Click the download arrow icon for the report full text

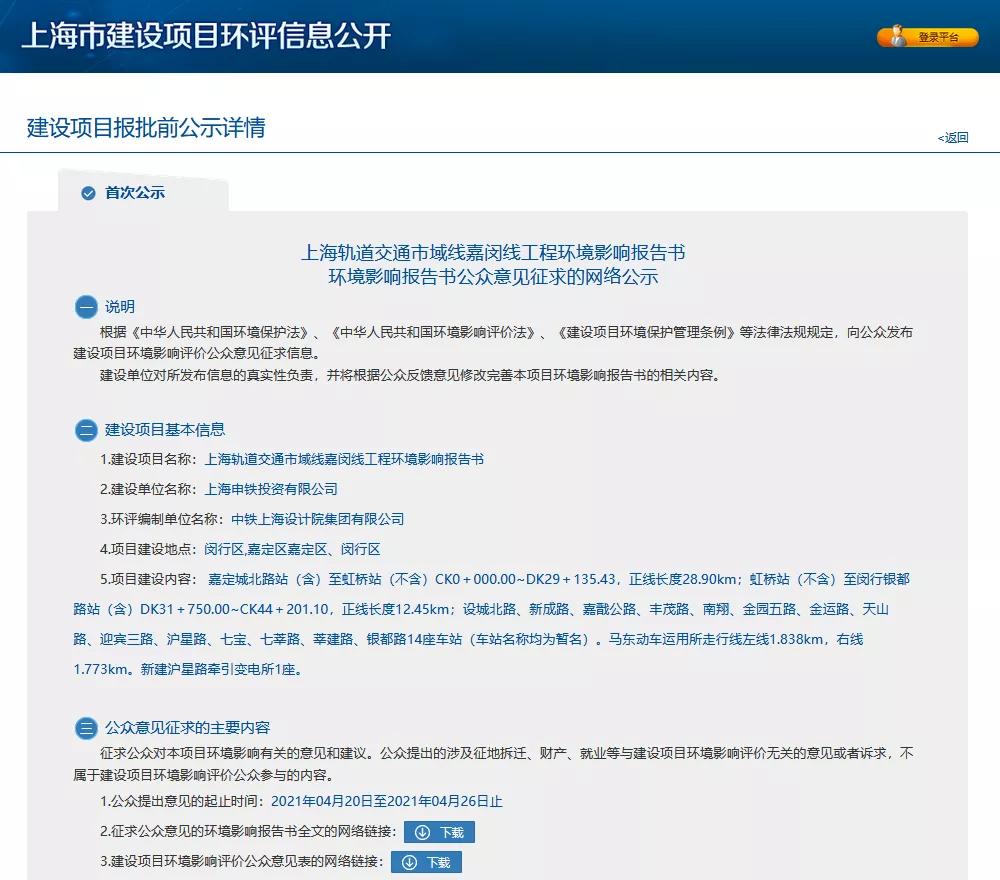pyautogui.click(x=423, y=832)
